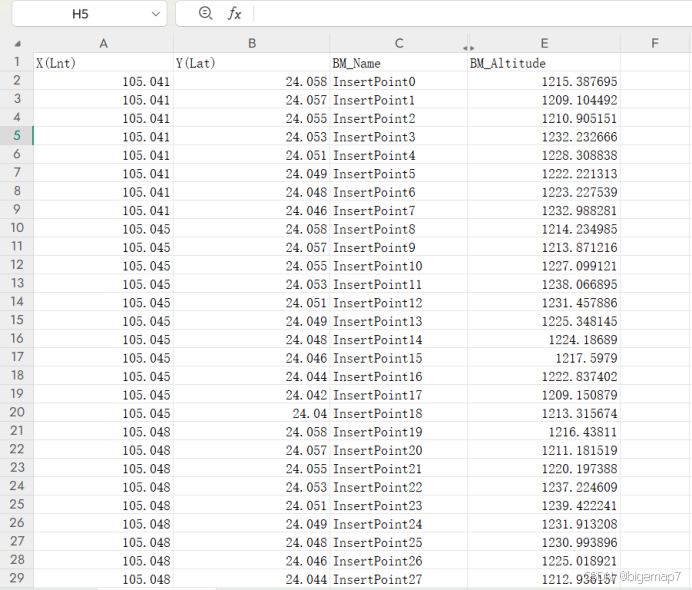Click the X(Lnt) header cell

click(x=103, y=63)
